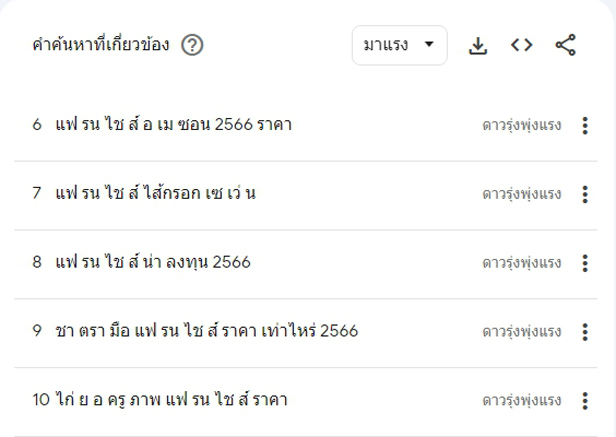Image resolution: width=616 pixels, height=437 pixels.
Task: Open three-dot menu for query 8
Action: pyautogui.click(x=585, y=263)
